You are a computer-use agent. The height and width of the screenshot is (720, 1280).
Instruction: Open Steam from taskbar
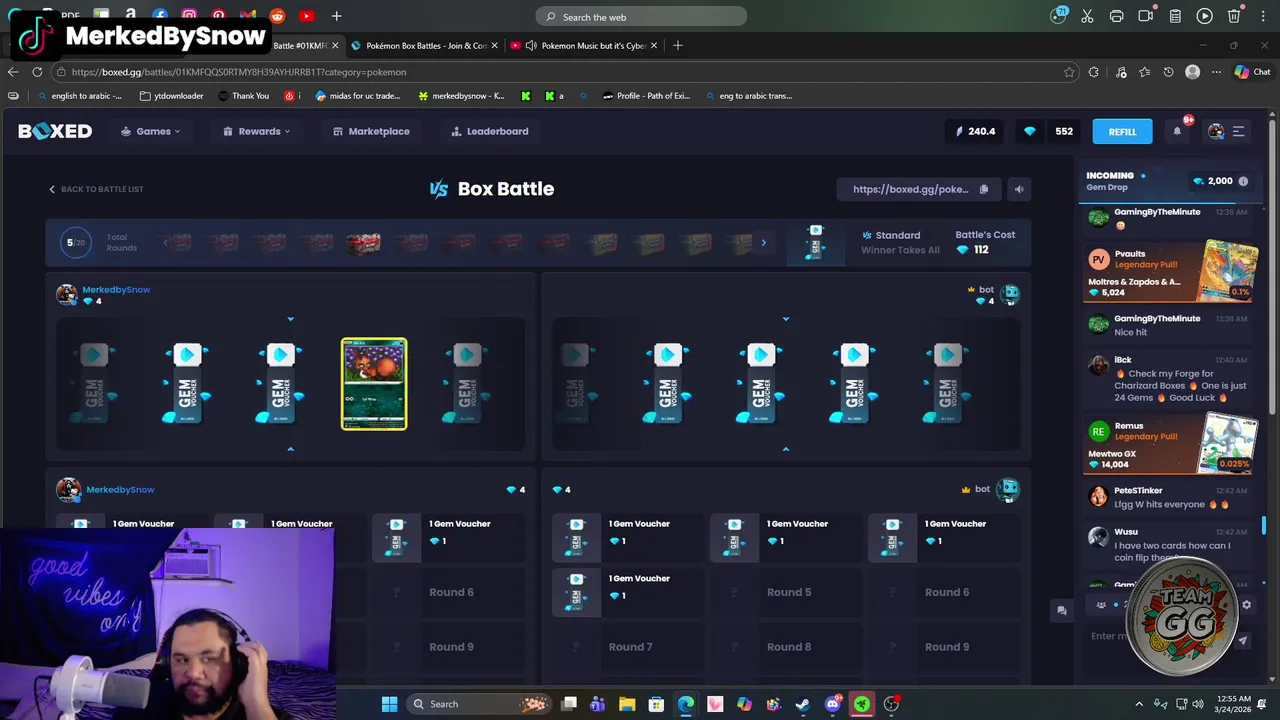coord(802,704)
